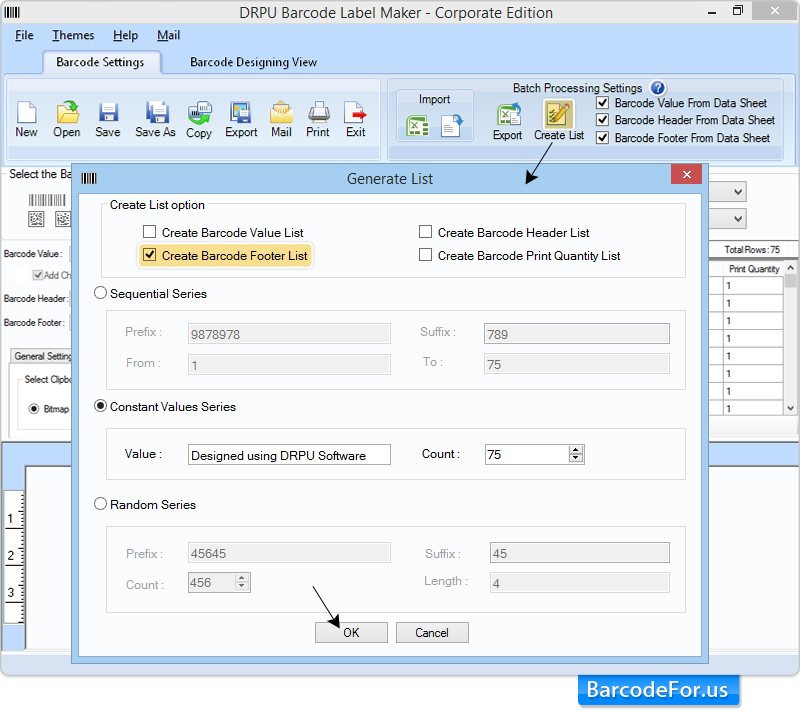
Task: Expand the upper dropdown behind the dialog
Action: pyautogui.click(x=738, y=192)
